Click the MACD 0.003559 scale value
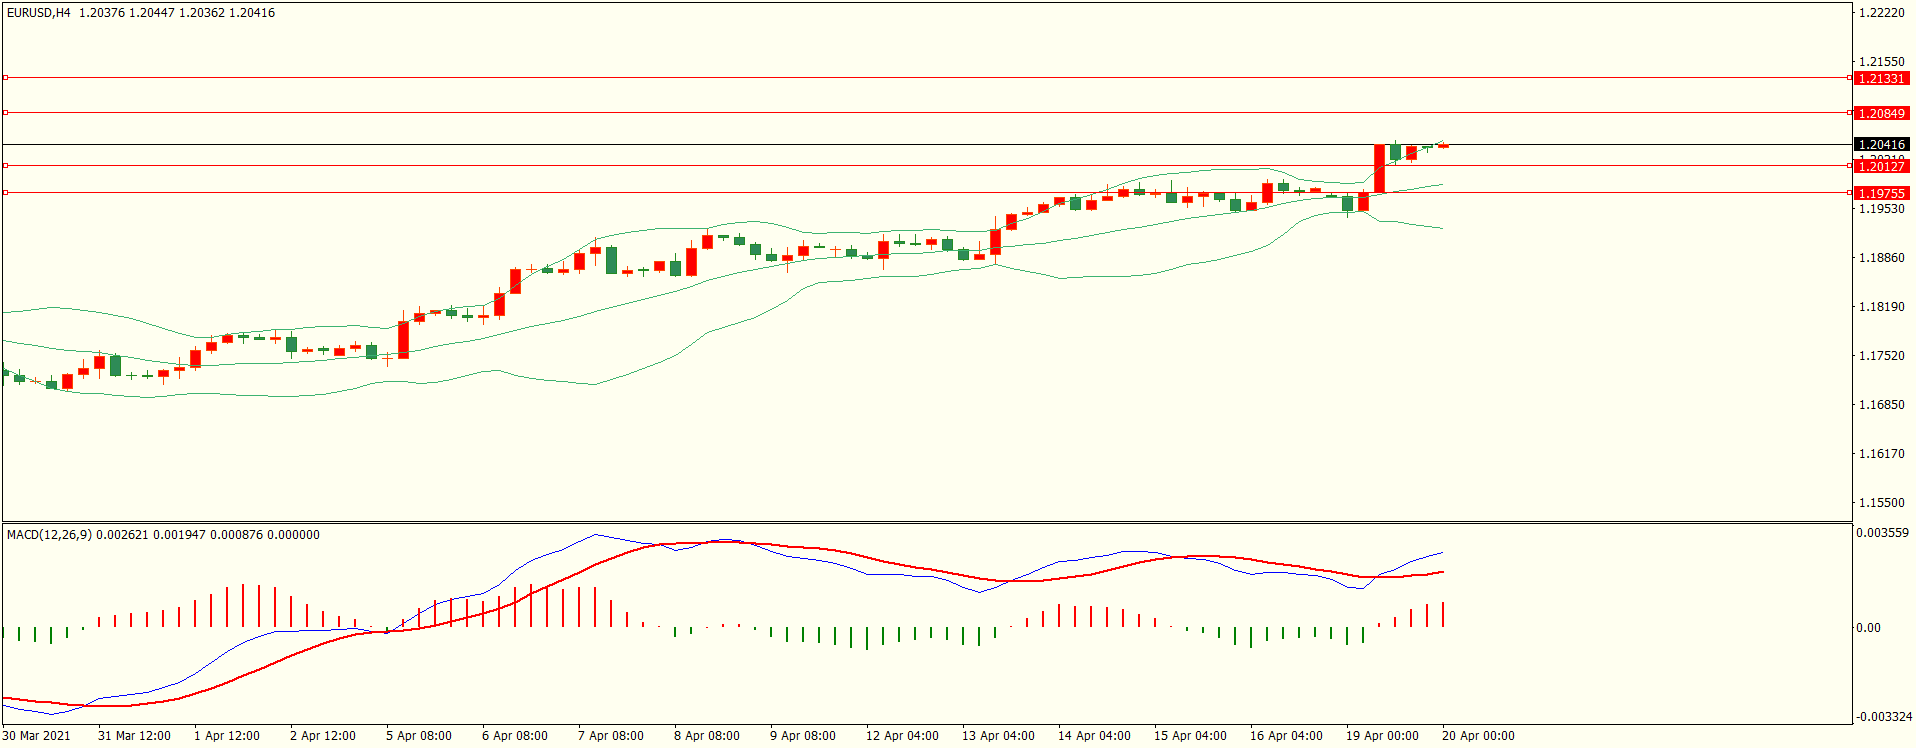This screenshot has height=748, width=1916. pyautogui.click(x=1882, y=533)
